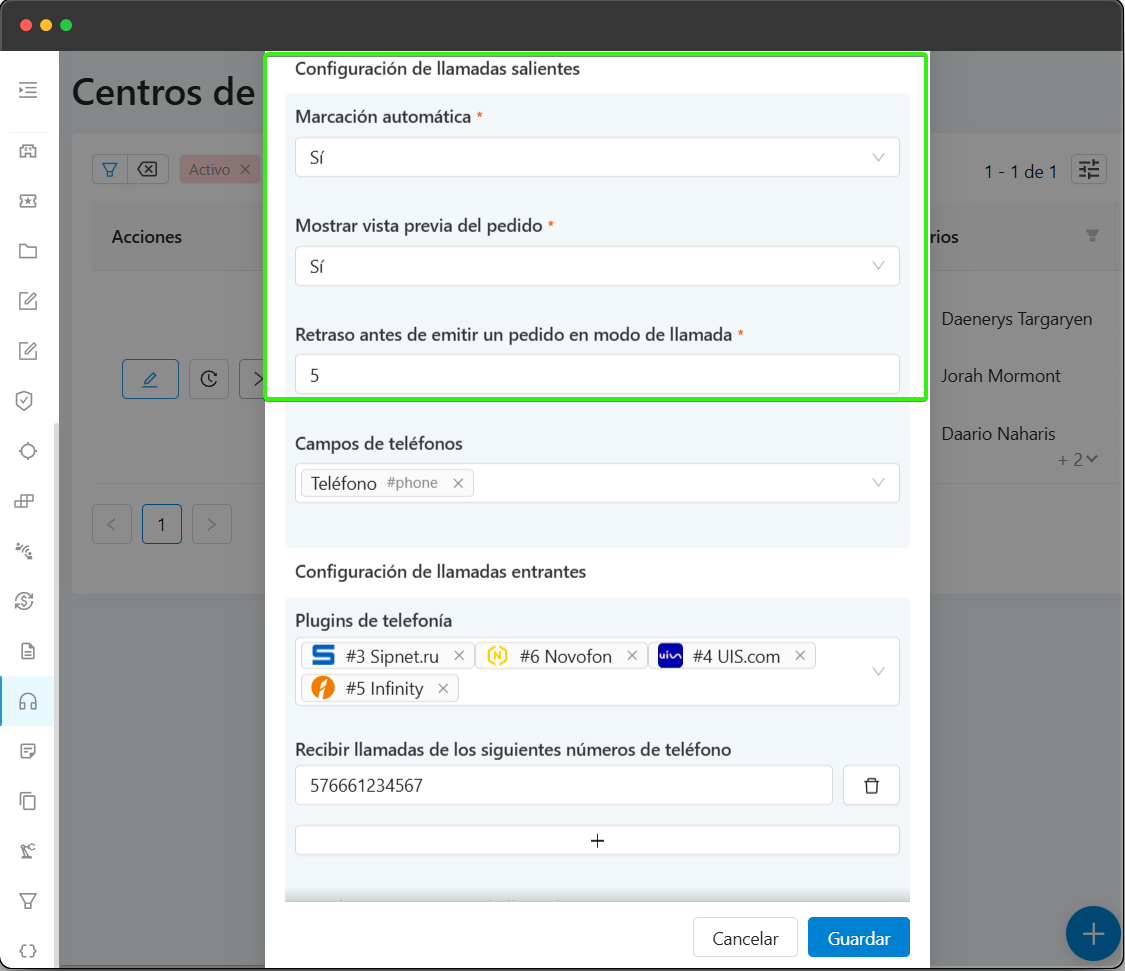
Task: Remove the Activo filter tag
Action: point(245,170)
